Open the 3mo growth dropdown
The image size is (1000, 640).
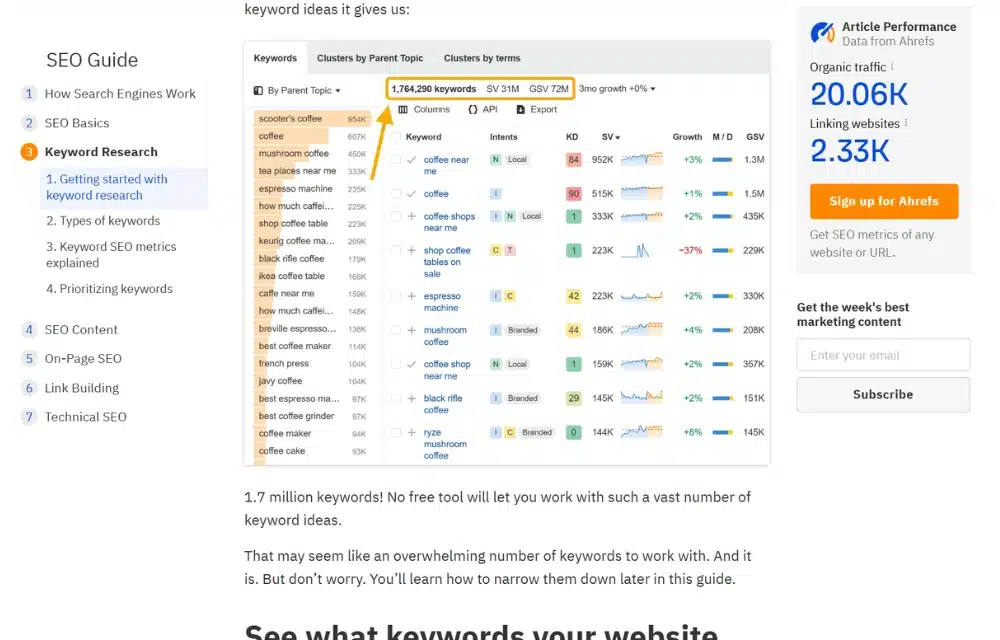[617, 89]
